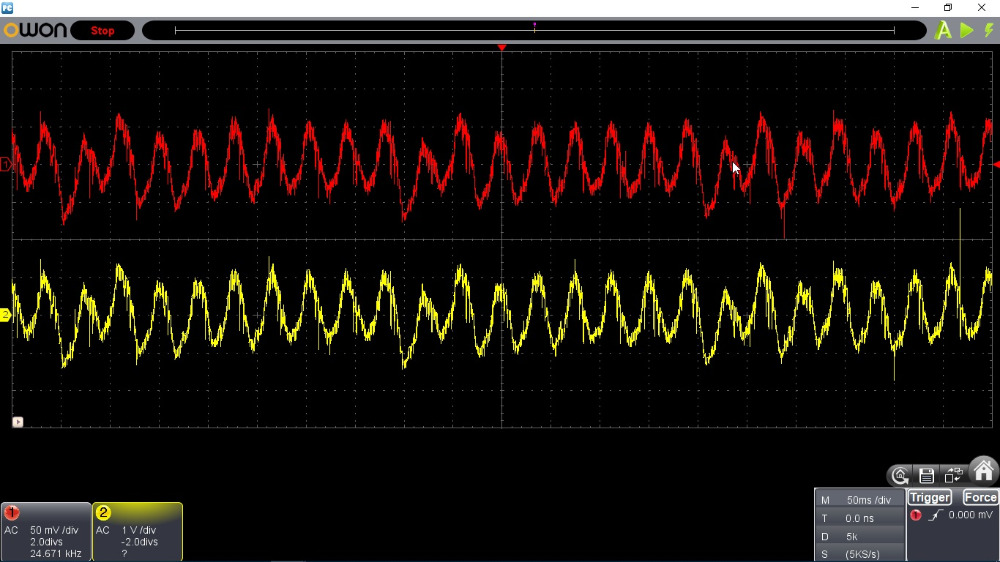Open channel 1 50 mV /div setting
Screen dimensions: 1000x562
point(56,530)
